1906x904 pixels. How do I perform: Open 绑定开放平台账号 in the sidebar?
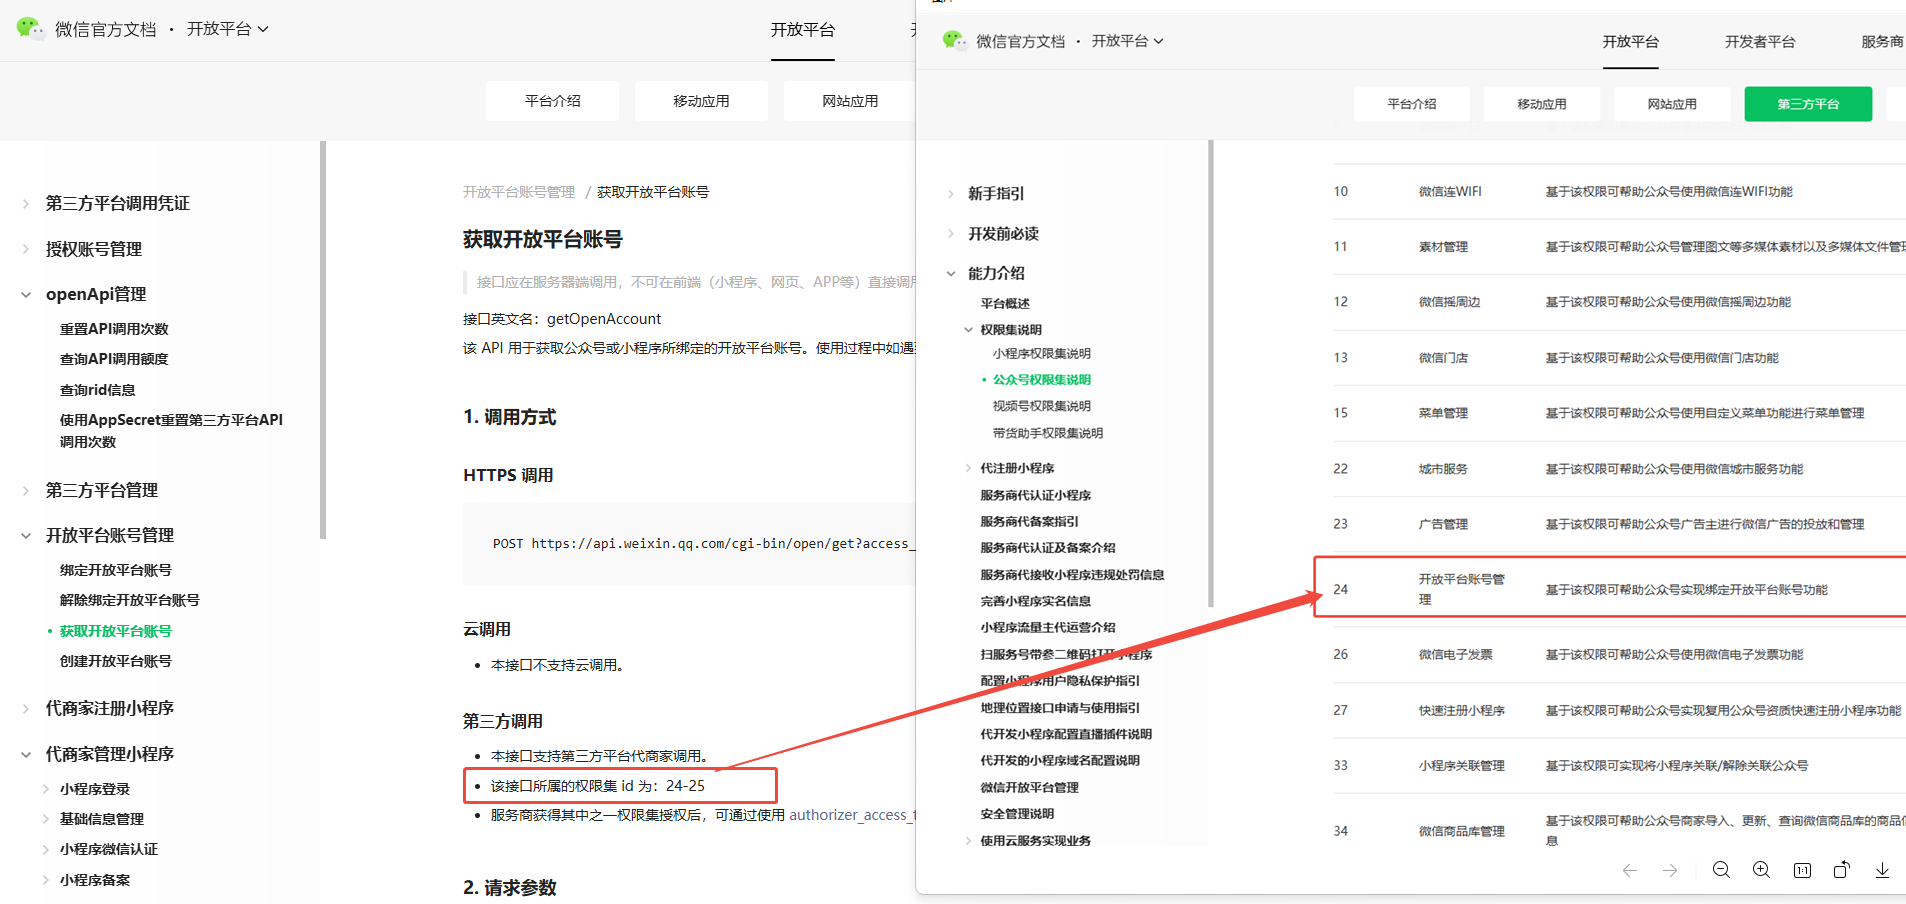(116, 570)
